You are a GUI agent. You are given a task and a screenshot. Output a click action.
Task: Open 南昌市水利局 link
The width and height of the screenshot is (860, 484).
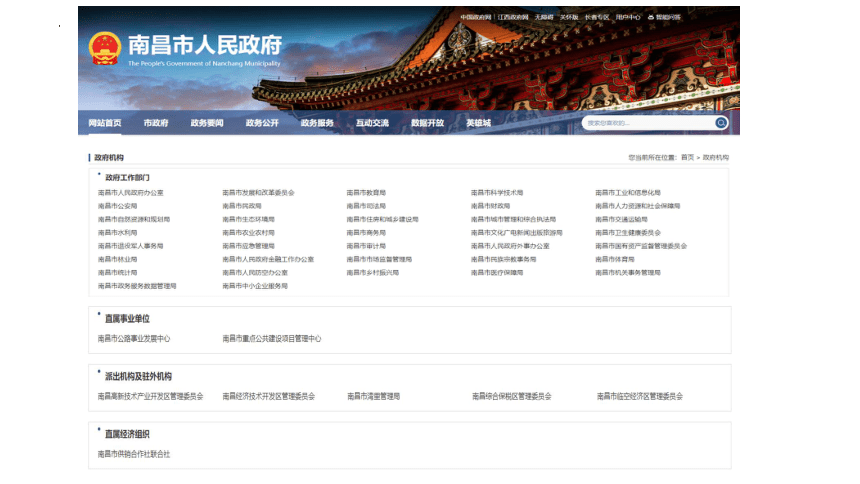pyautogui.click(x=117, y=233)
